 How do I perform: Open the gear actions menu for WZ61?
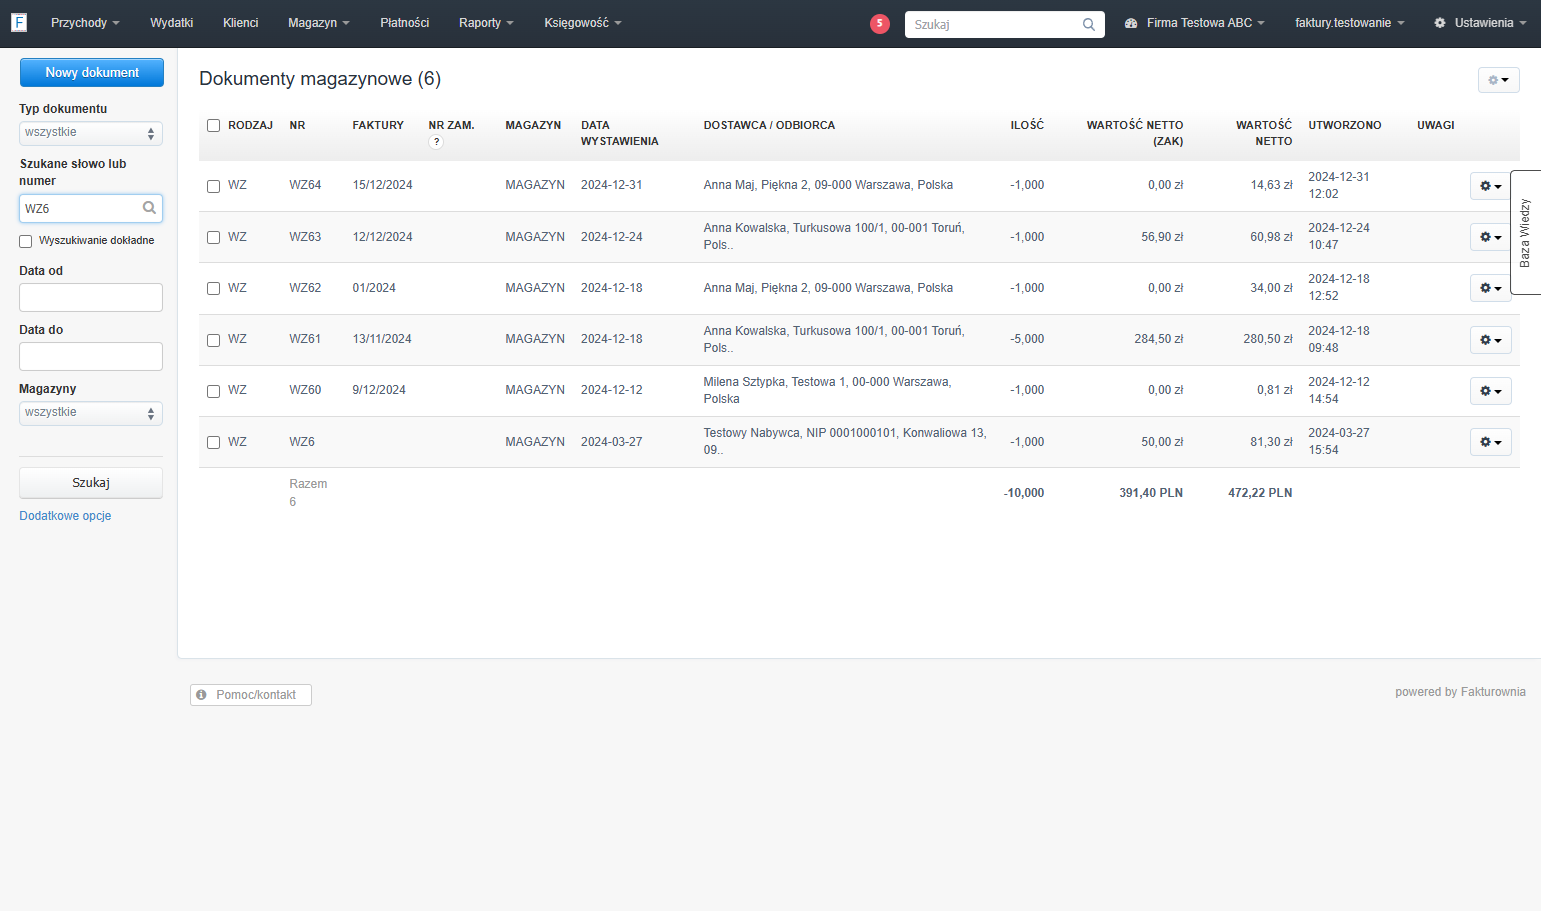point(1490,340)
